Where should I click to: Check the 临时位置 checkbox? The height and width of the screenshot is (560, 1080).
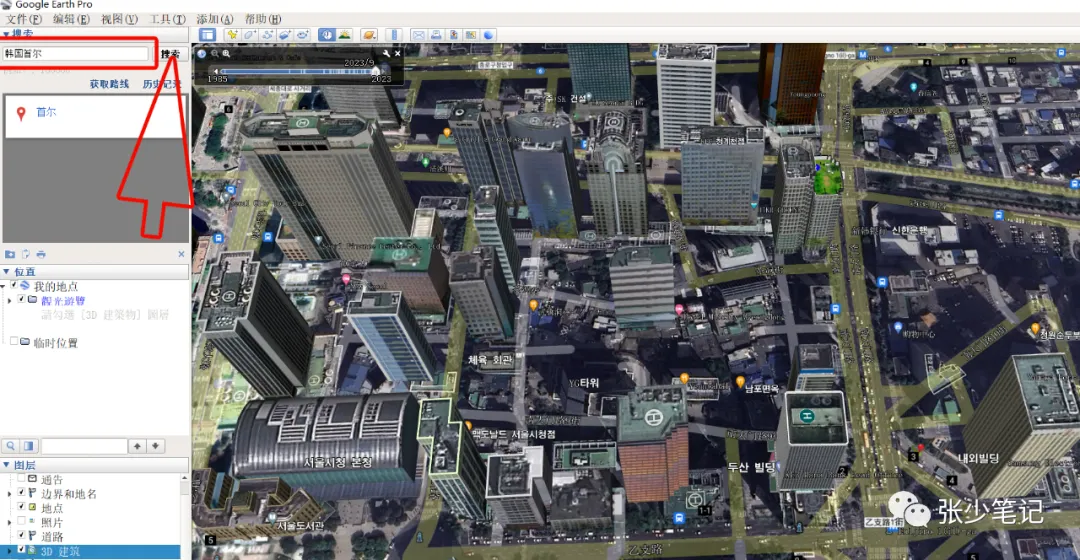(14, 341)
